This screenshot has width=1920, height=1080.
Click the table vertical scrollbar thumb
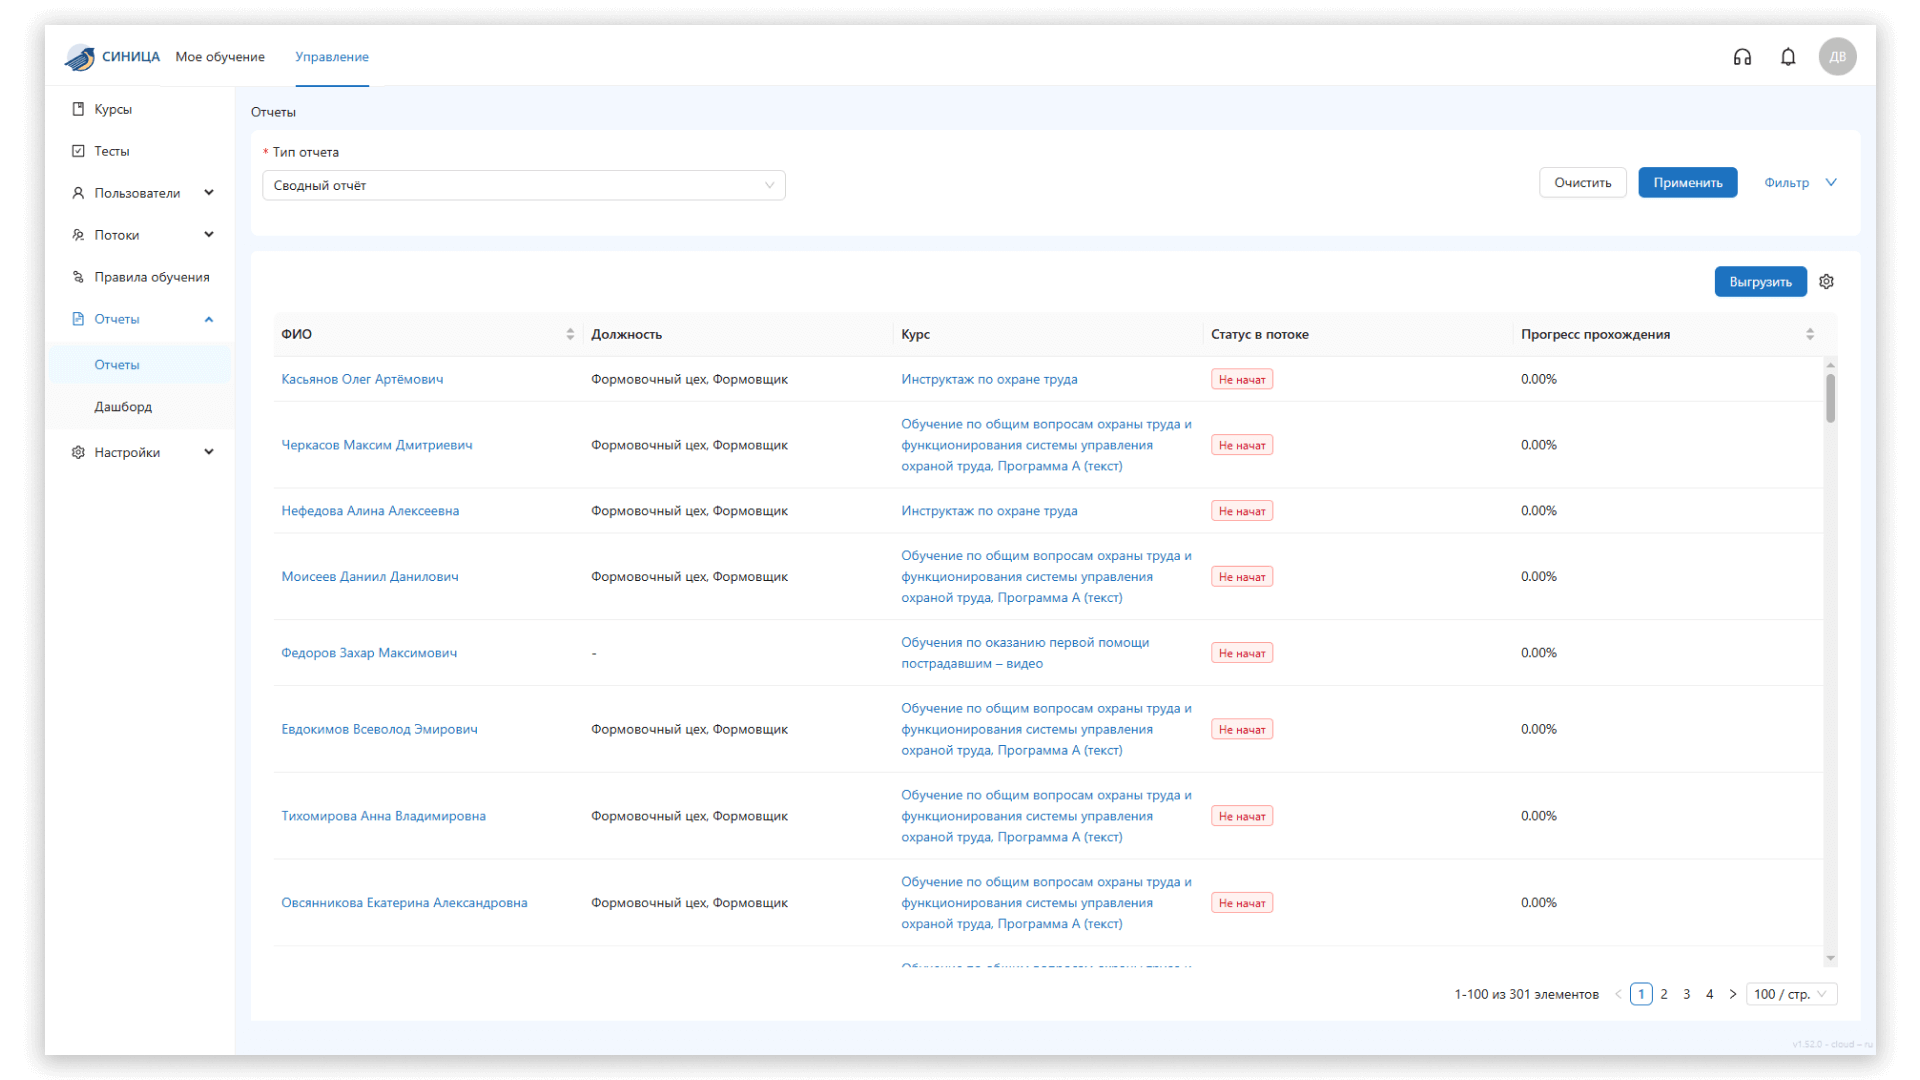coord(1830,398)
